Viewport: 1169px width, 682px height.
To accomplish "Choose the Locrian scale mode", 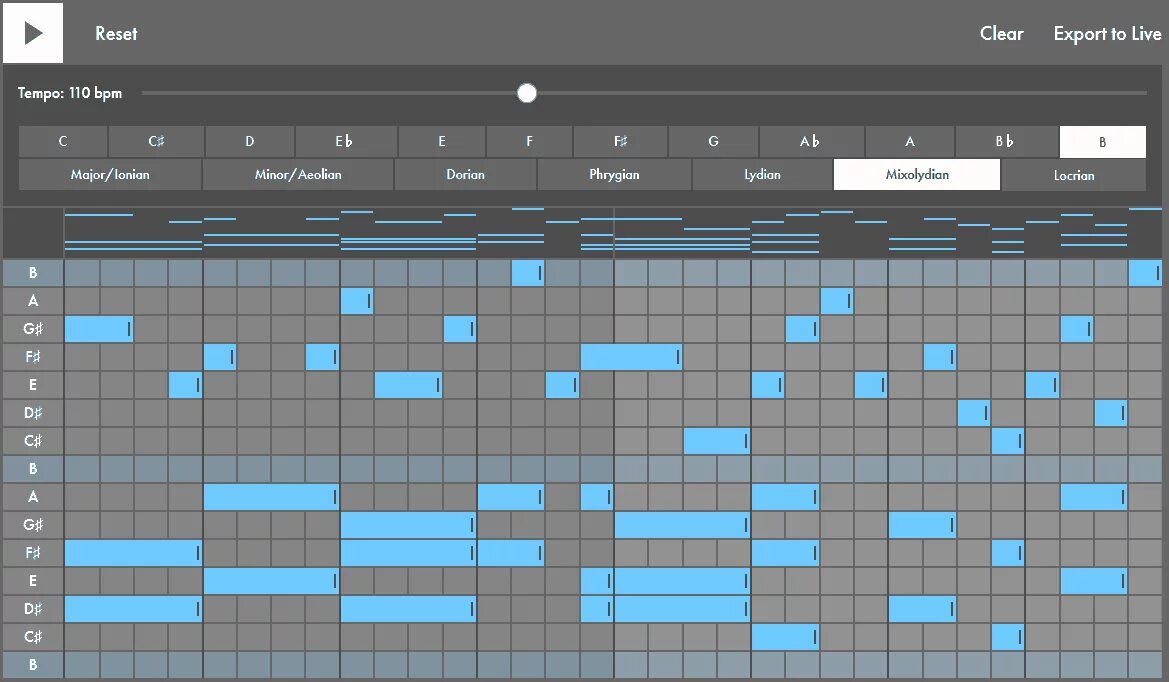I will coord(1074,174).
